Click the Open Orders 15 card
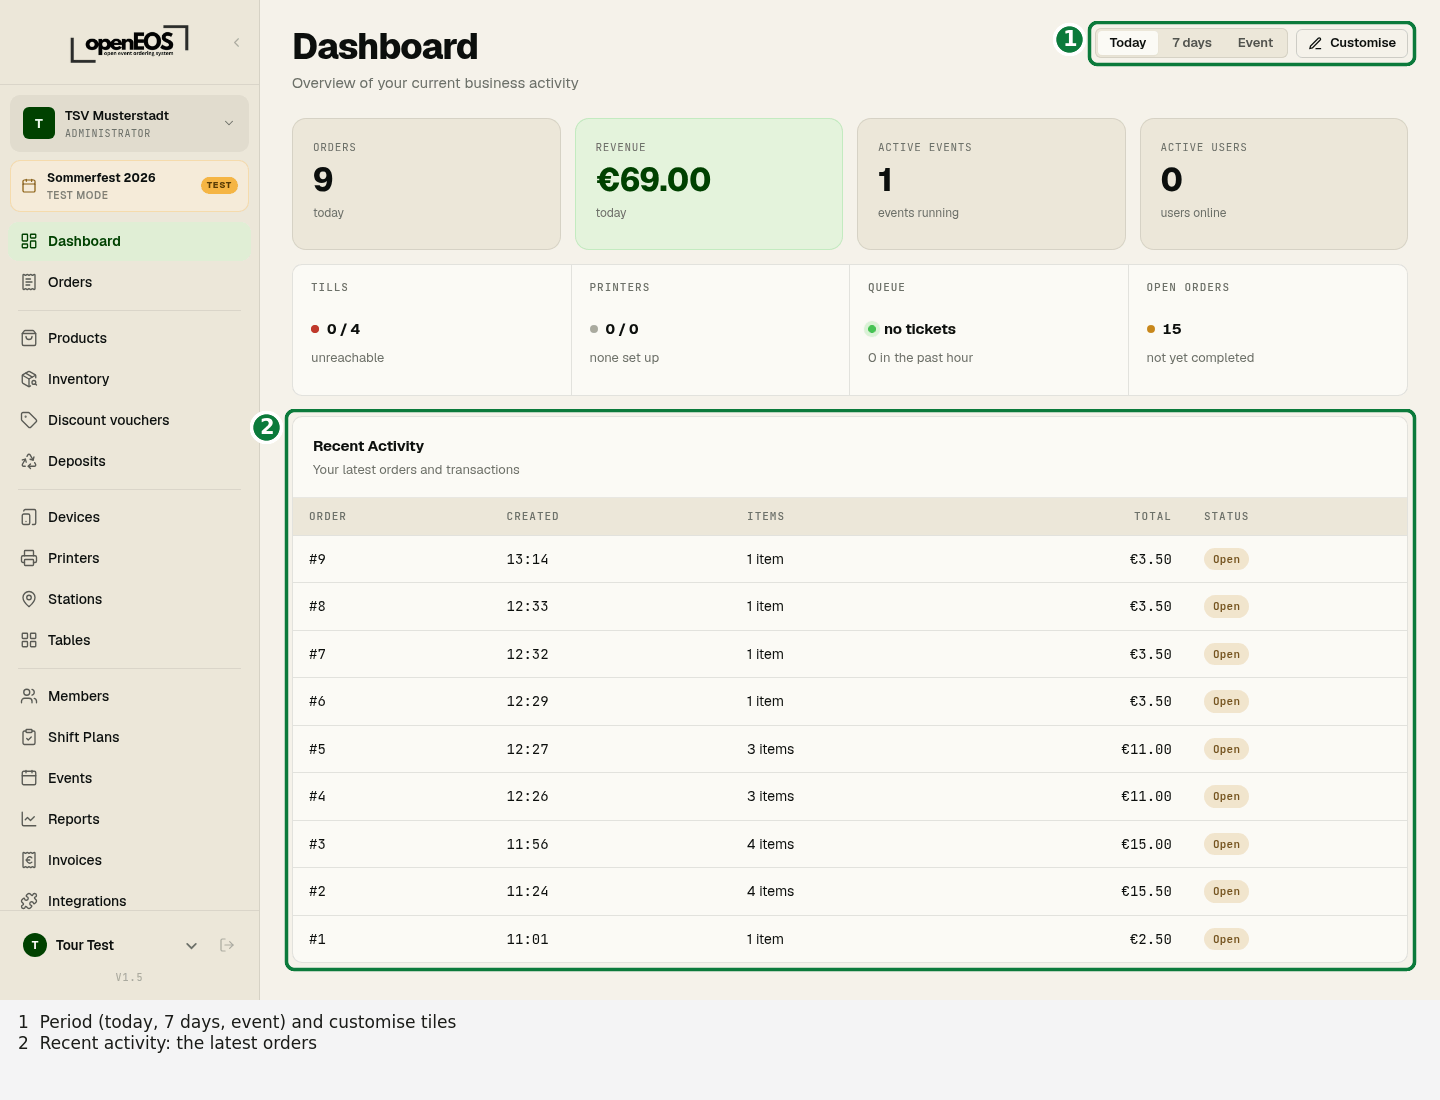This screenshot has width=1440, height=1100. [1268, 330]
